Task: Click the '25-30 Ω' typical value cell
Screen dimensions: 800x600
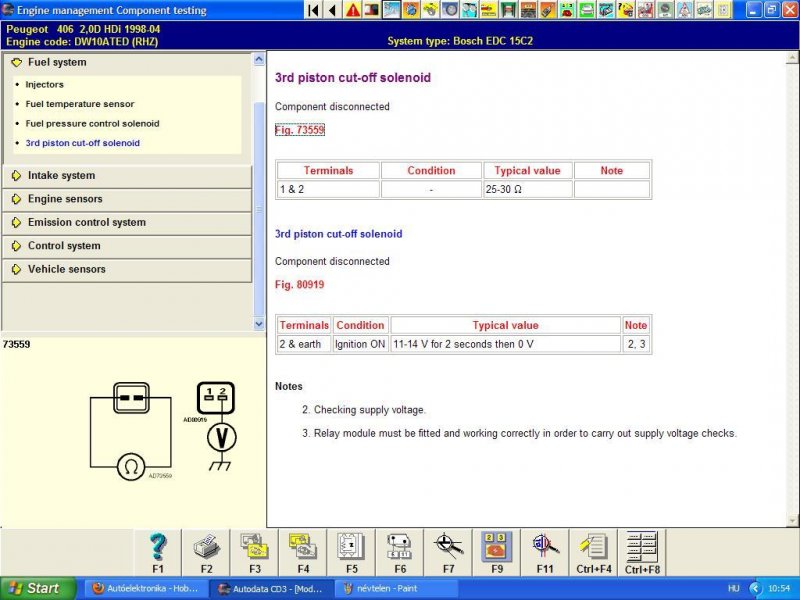Action: (528, 189)
